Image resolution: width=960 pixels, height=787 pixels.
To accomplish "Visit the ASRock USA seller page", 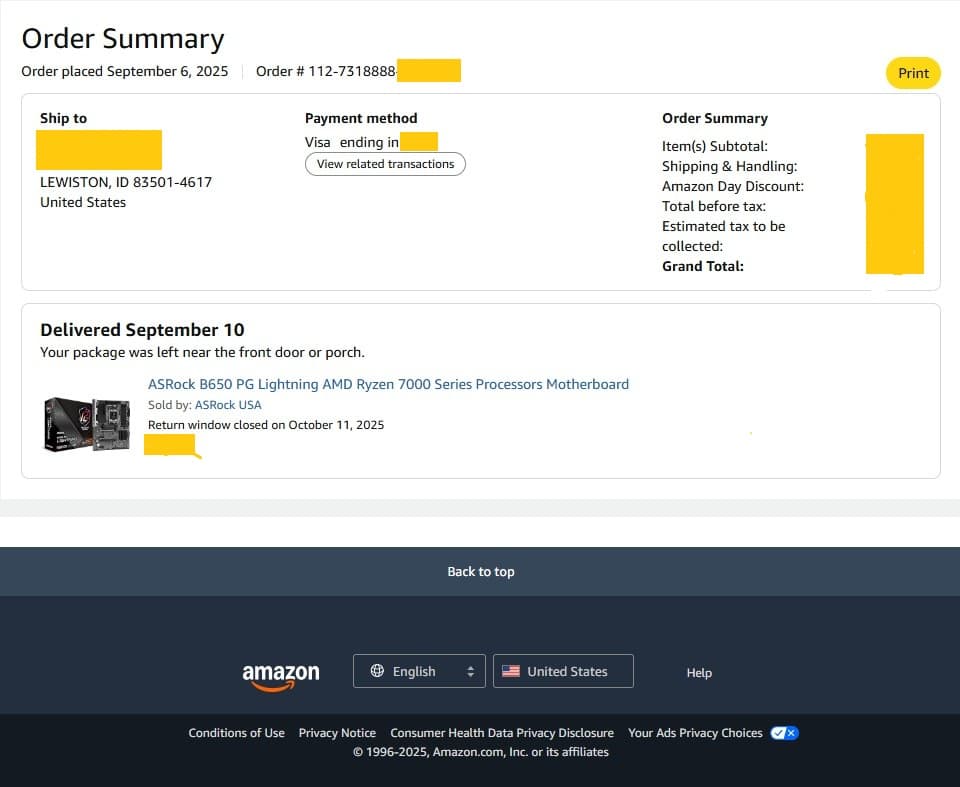I will click(x=228, y=405).
